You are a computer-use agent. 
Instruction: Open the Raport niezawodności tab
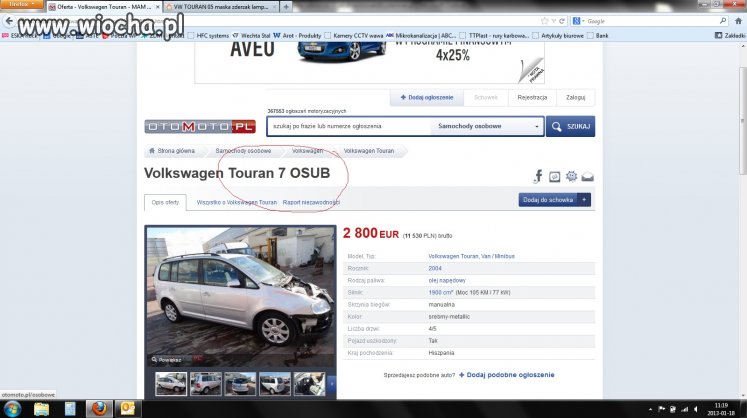click(x=311, y=203)
